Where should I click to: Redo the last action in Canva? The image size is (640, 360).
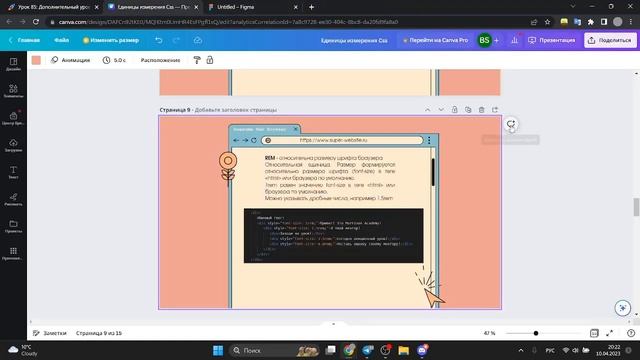[176, 40]
